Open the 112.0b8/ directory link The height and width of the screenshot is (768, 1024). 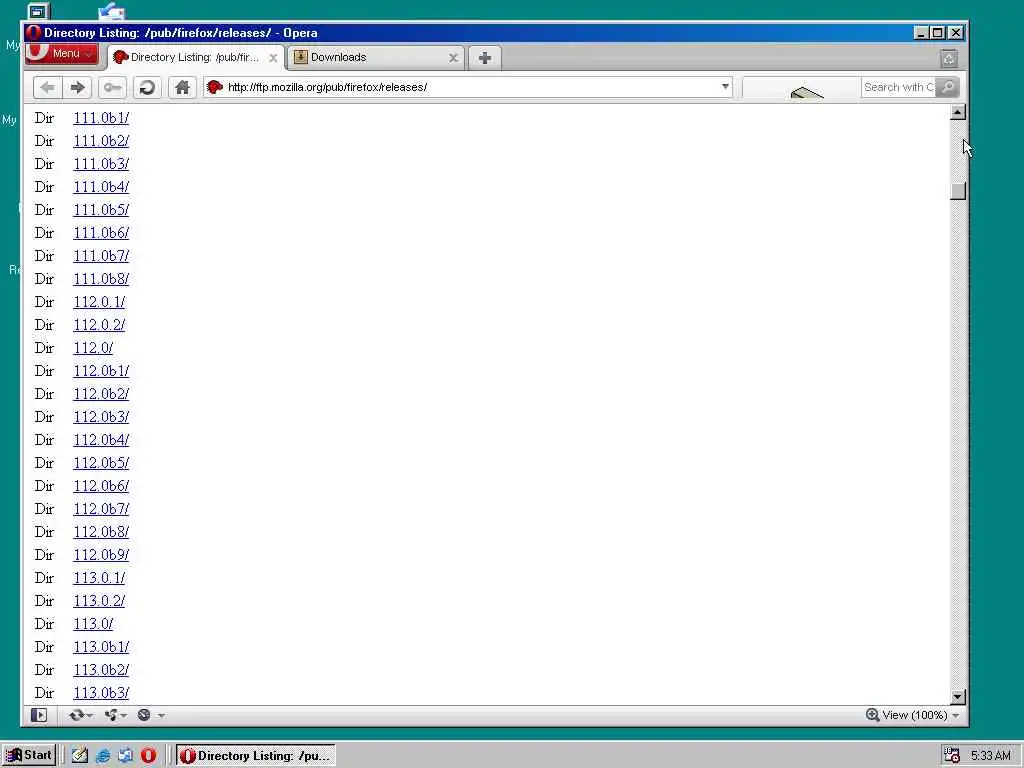pos(101,532)
